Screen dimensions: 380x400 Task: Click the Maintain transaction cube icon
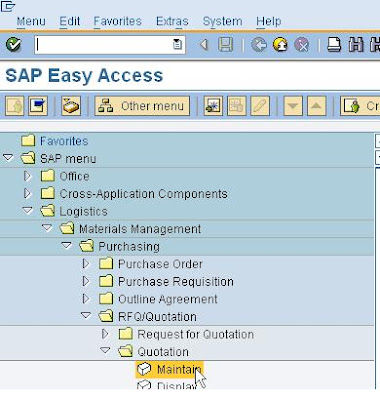(x=144, y=369)
